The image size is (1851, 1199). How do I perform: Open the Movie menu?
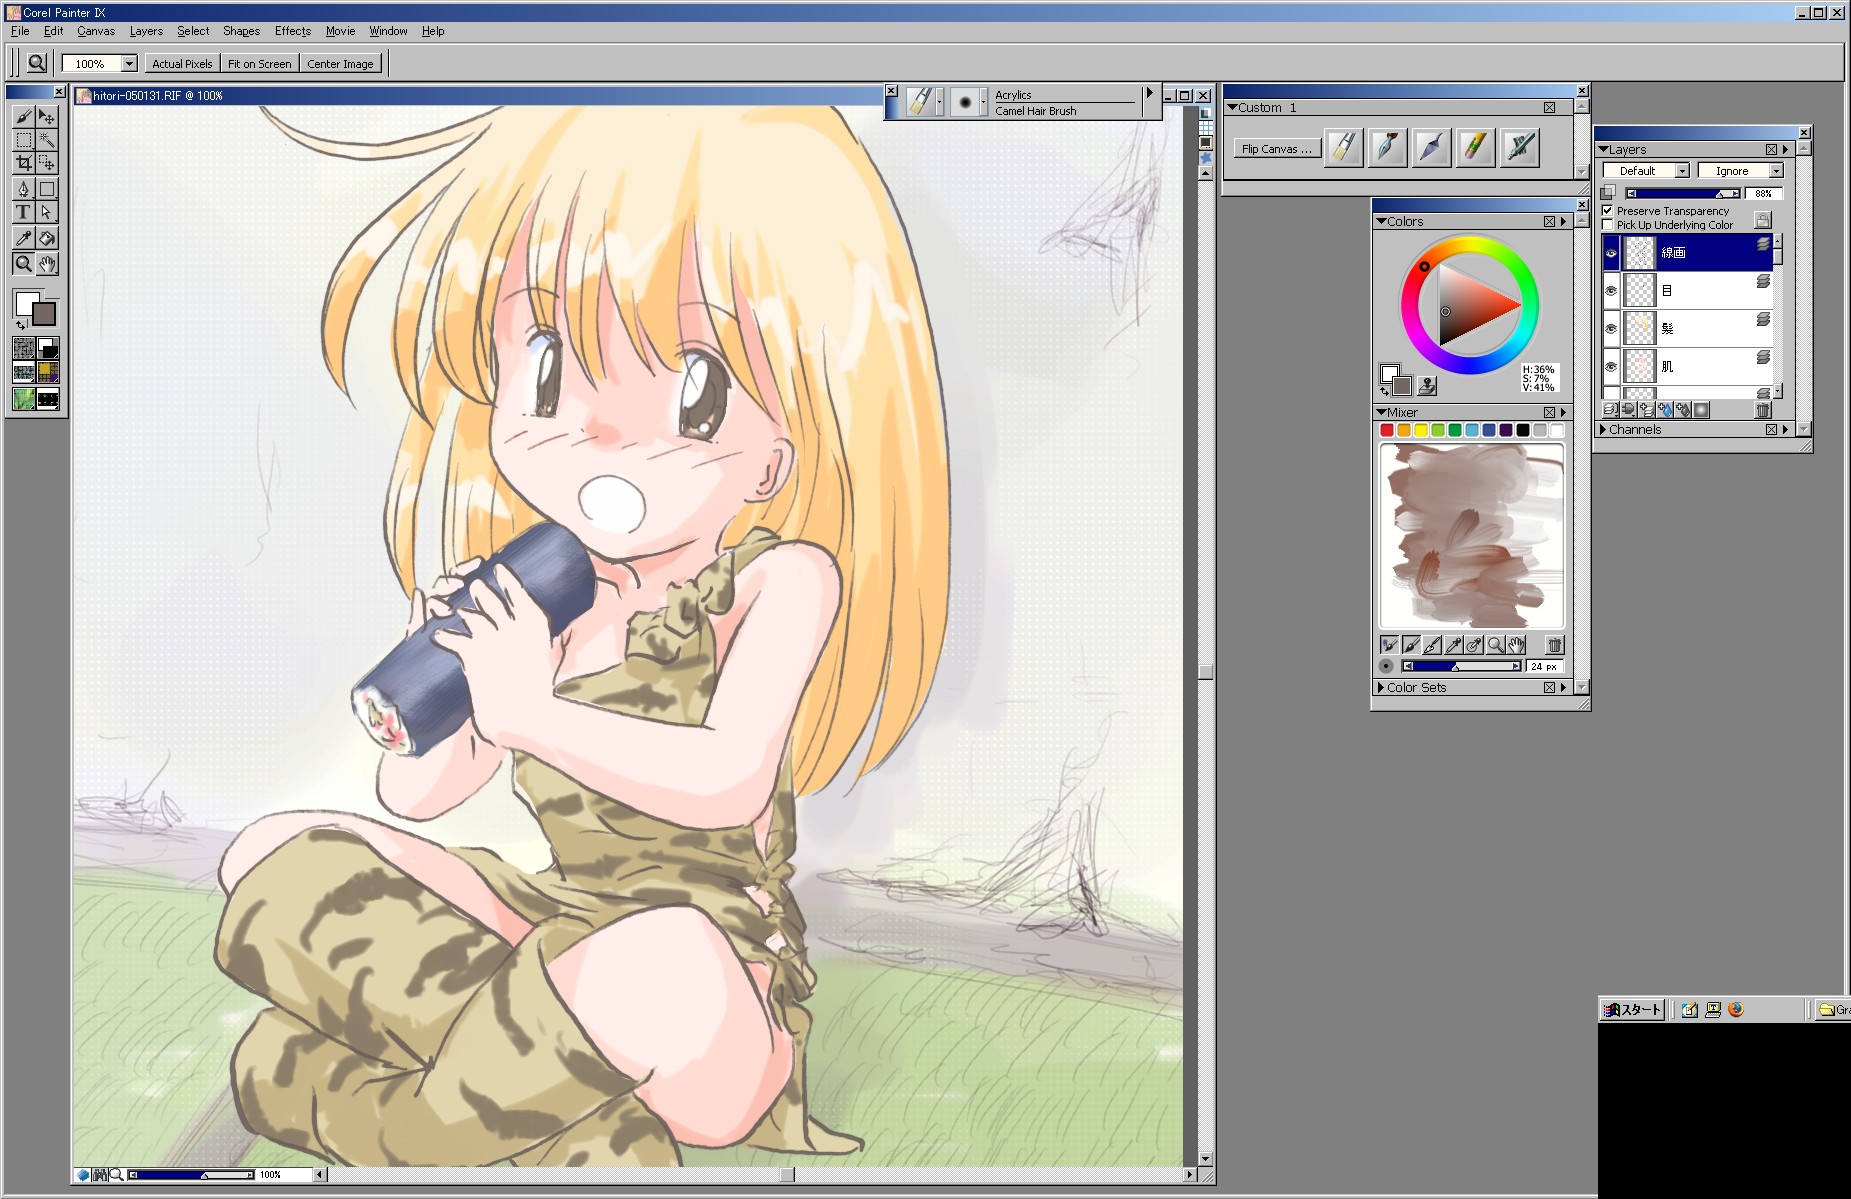tap(340, 31)
